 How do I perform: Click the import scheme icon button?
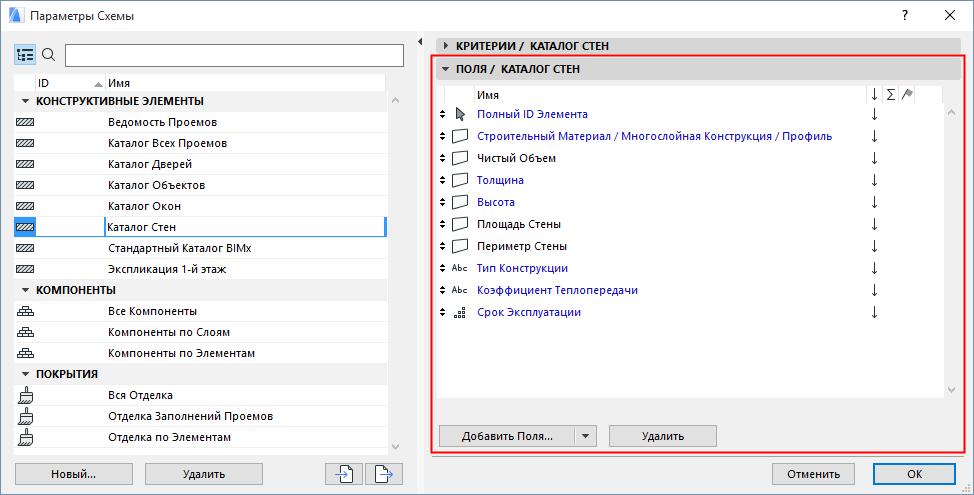(x=344, y=474)
